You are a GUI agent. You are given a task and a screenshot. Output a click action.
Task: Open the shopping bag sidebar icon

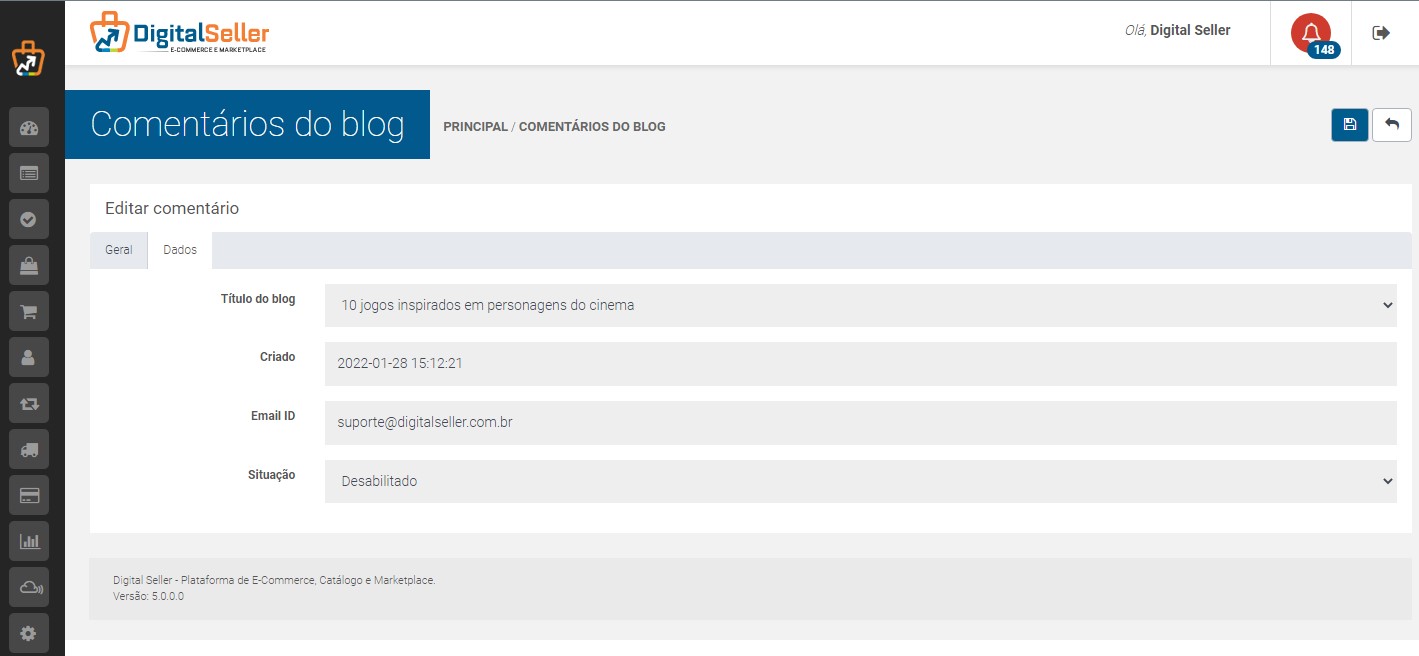coord(29,266)
